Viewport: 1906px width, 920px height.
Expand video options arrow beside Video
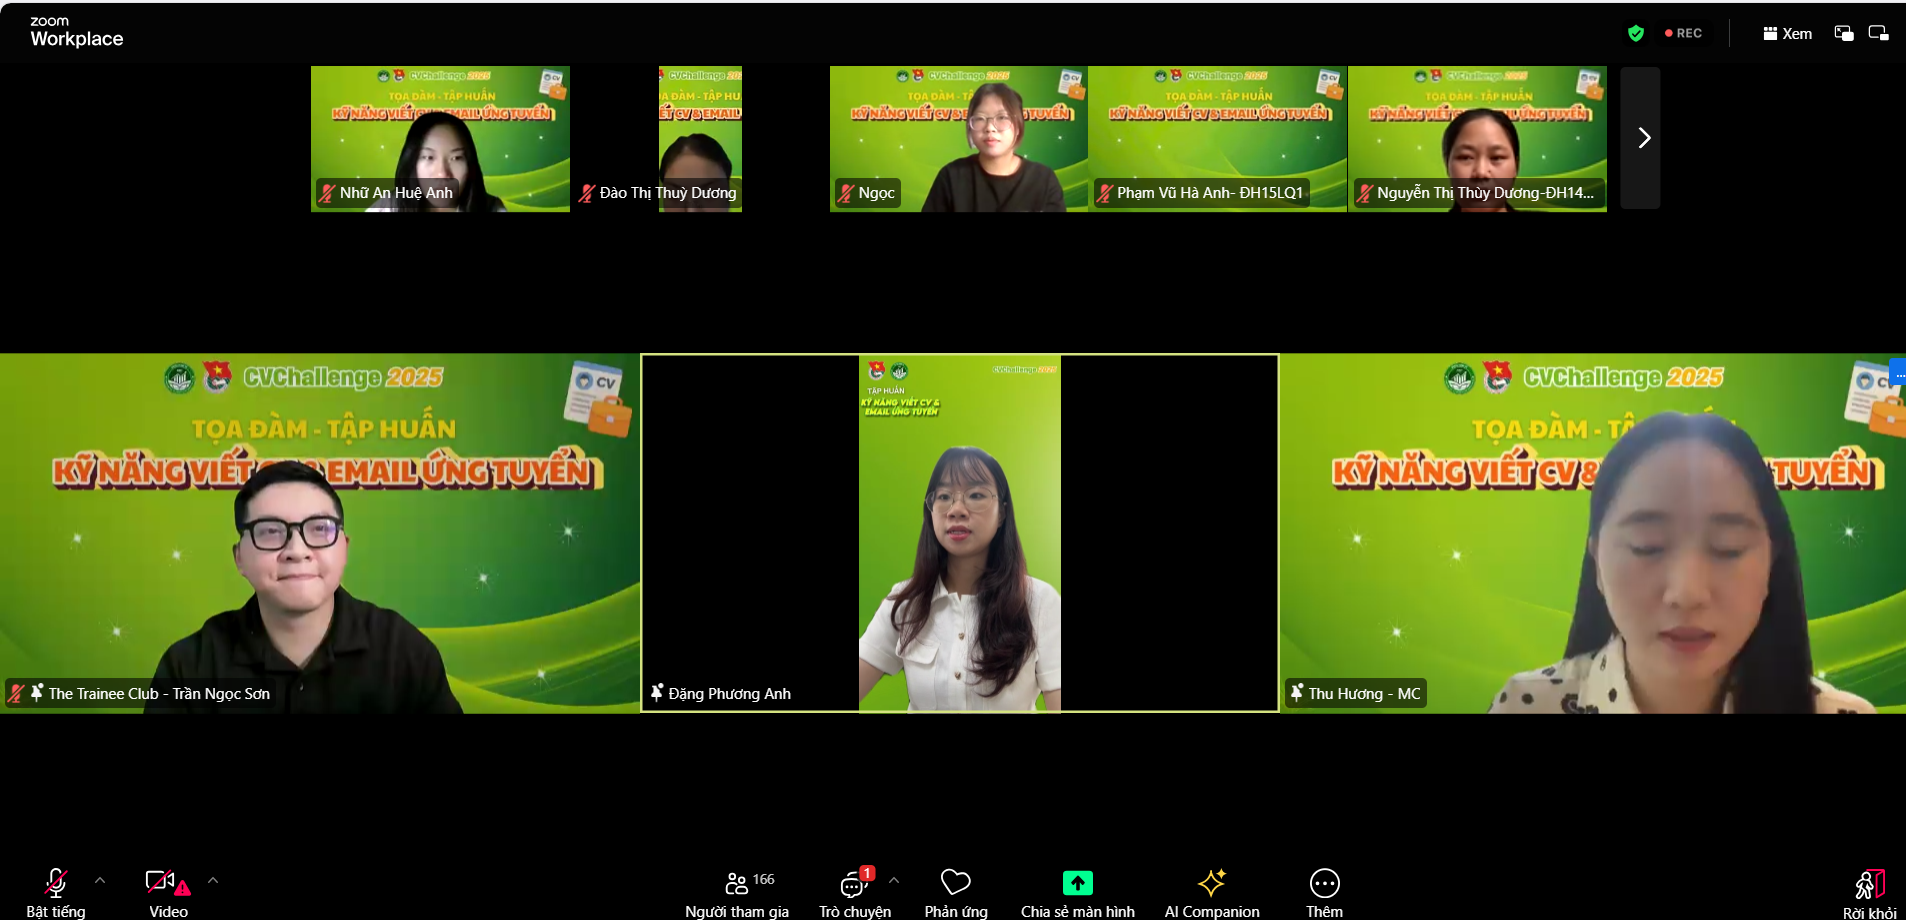(213, 880)
